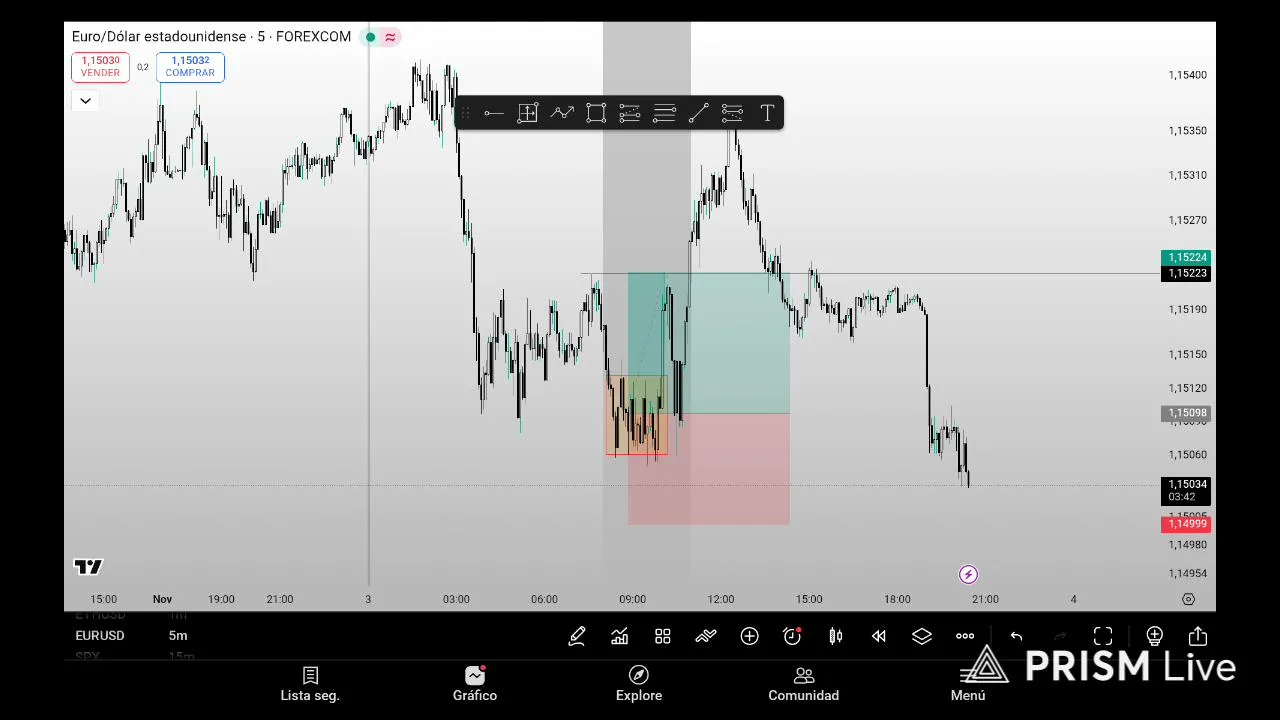Click the 1,15400 price scale label
This screenshot has width=1280, height=720.
click(1187, 75)
